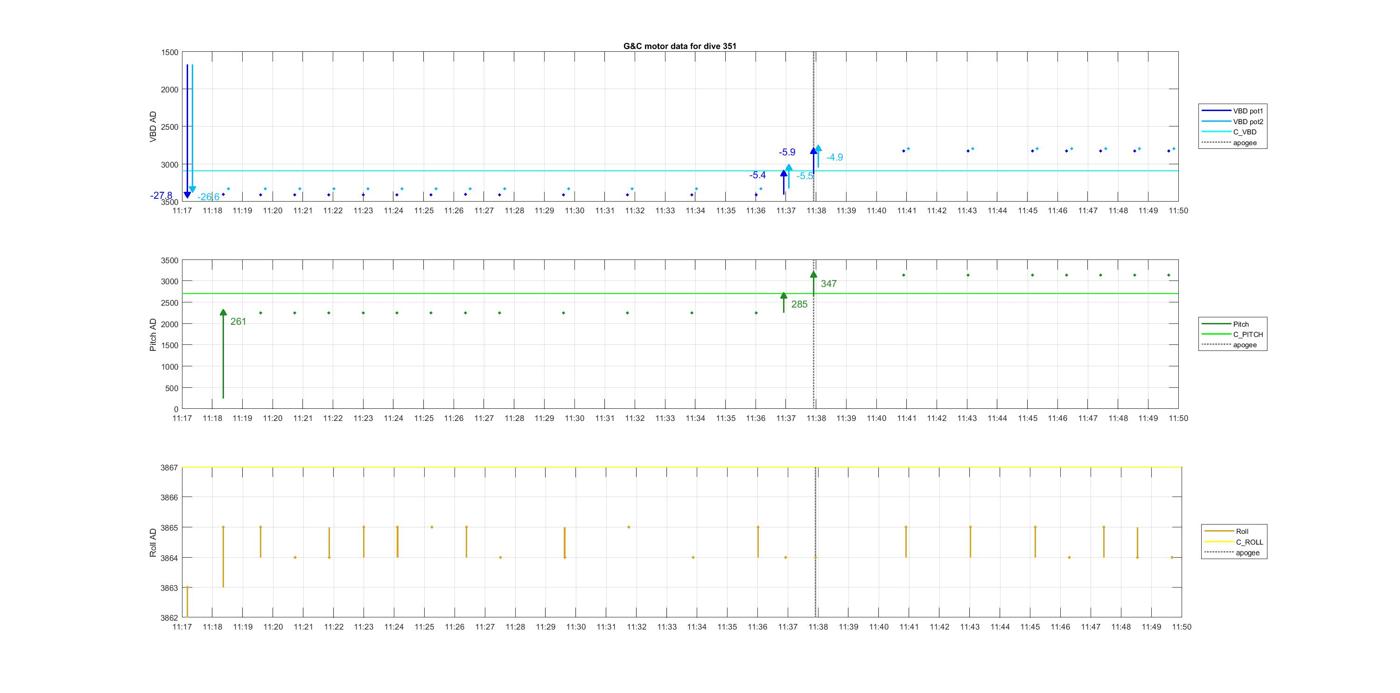Click the "3867" tick on Roll axis
Viewport: 1400px width, 693px height.
168,467
